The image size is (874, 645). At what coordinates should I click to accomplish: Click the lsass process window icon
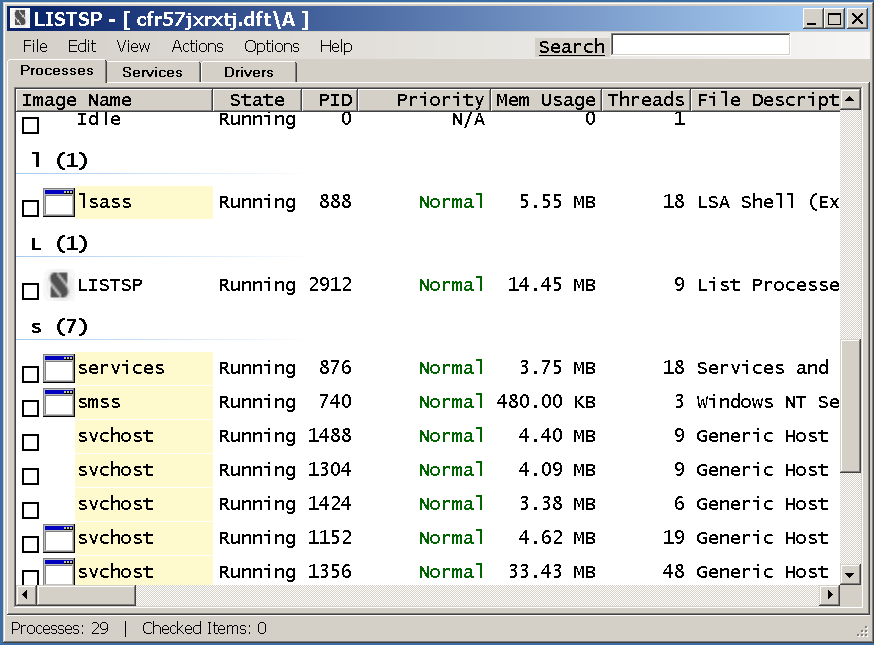tap(59, 202)
